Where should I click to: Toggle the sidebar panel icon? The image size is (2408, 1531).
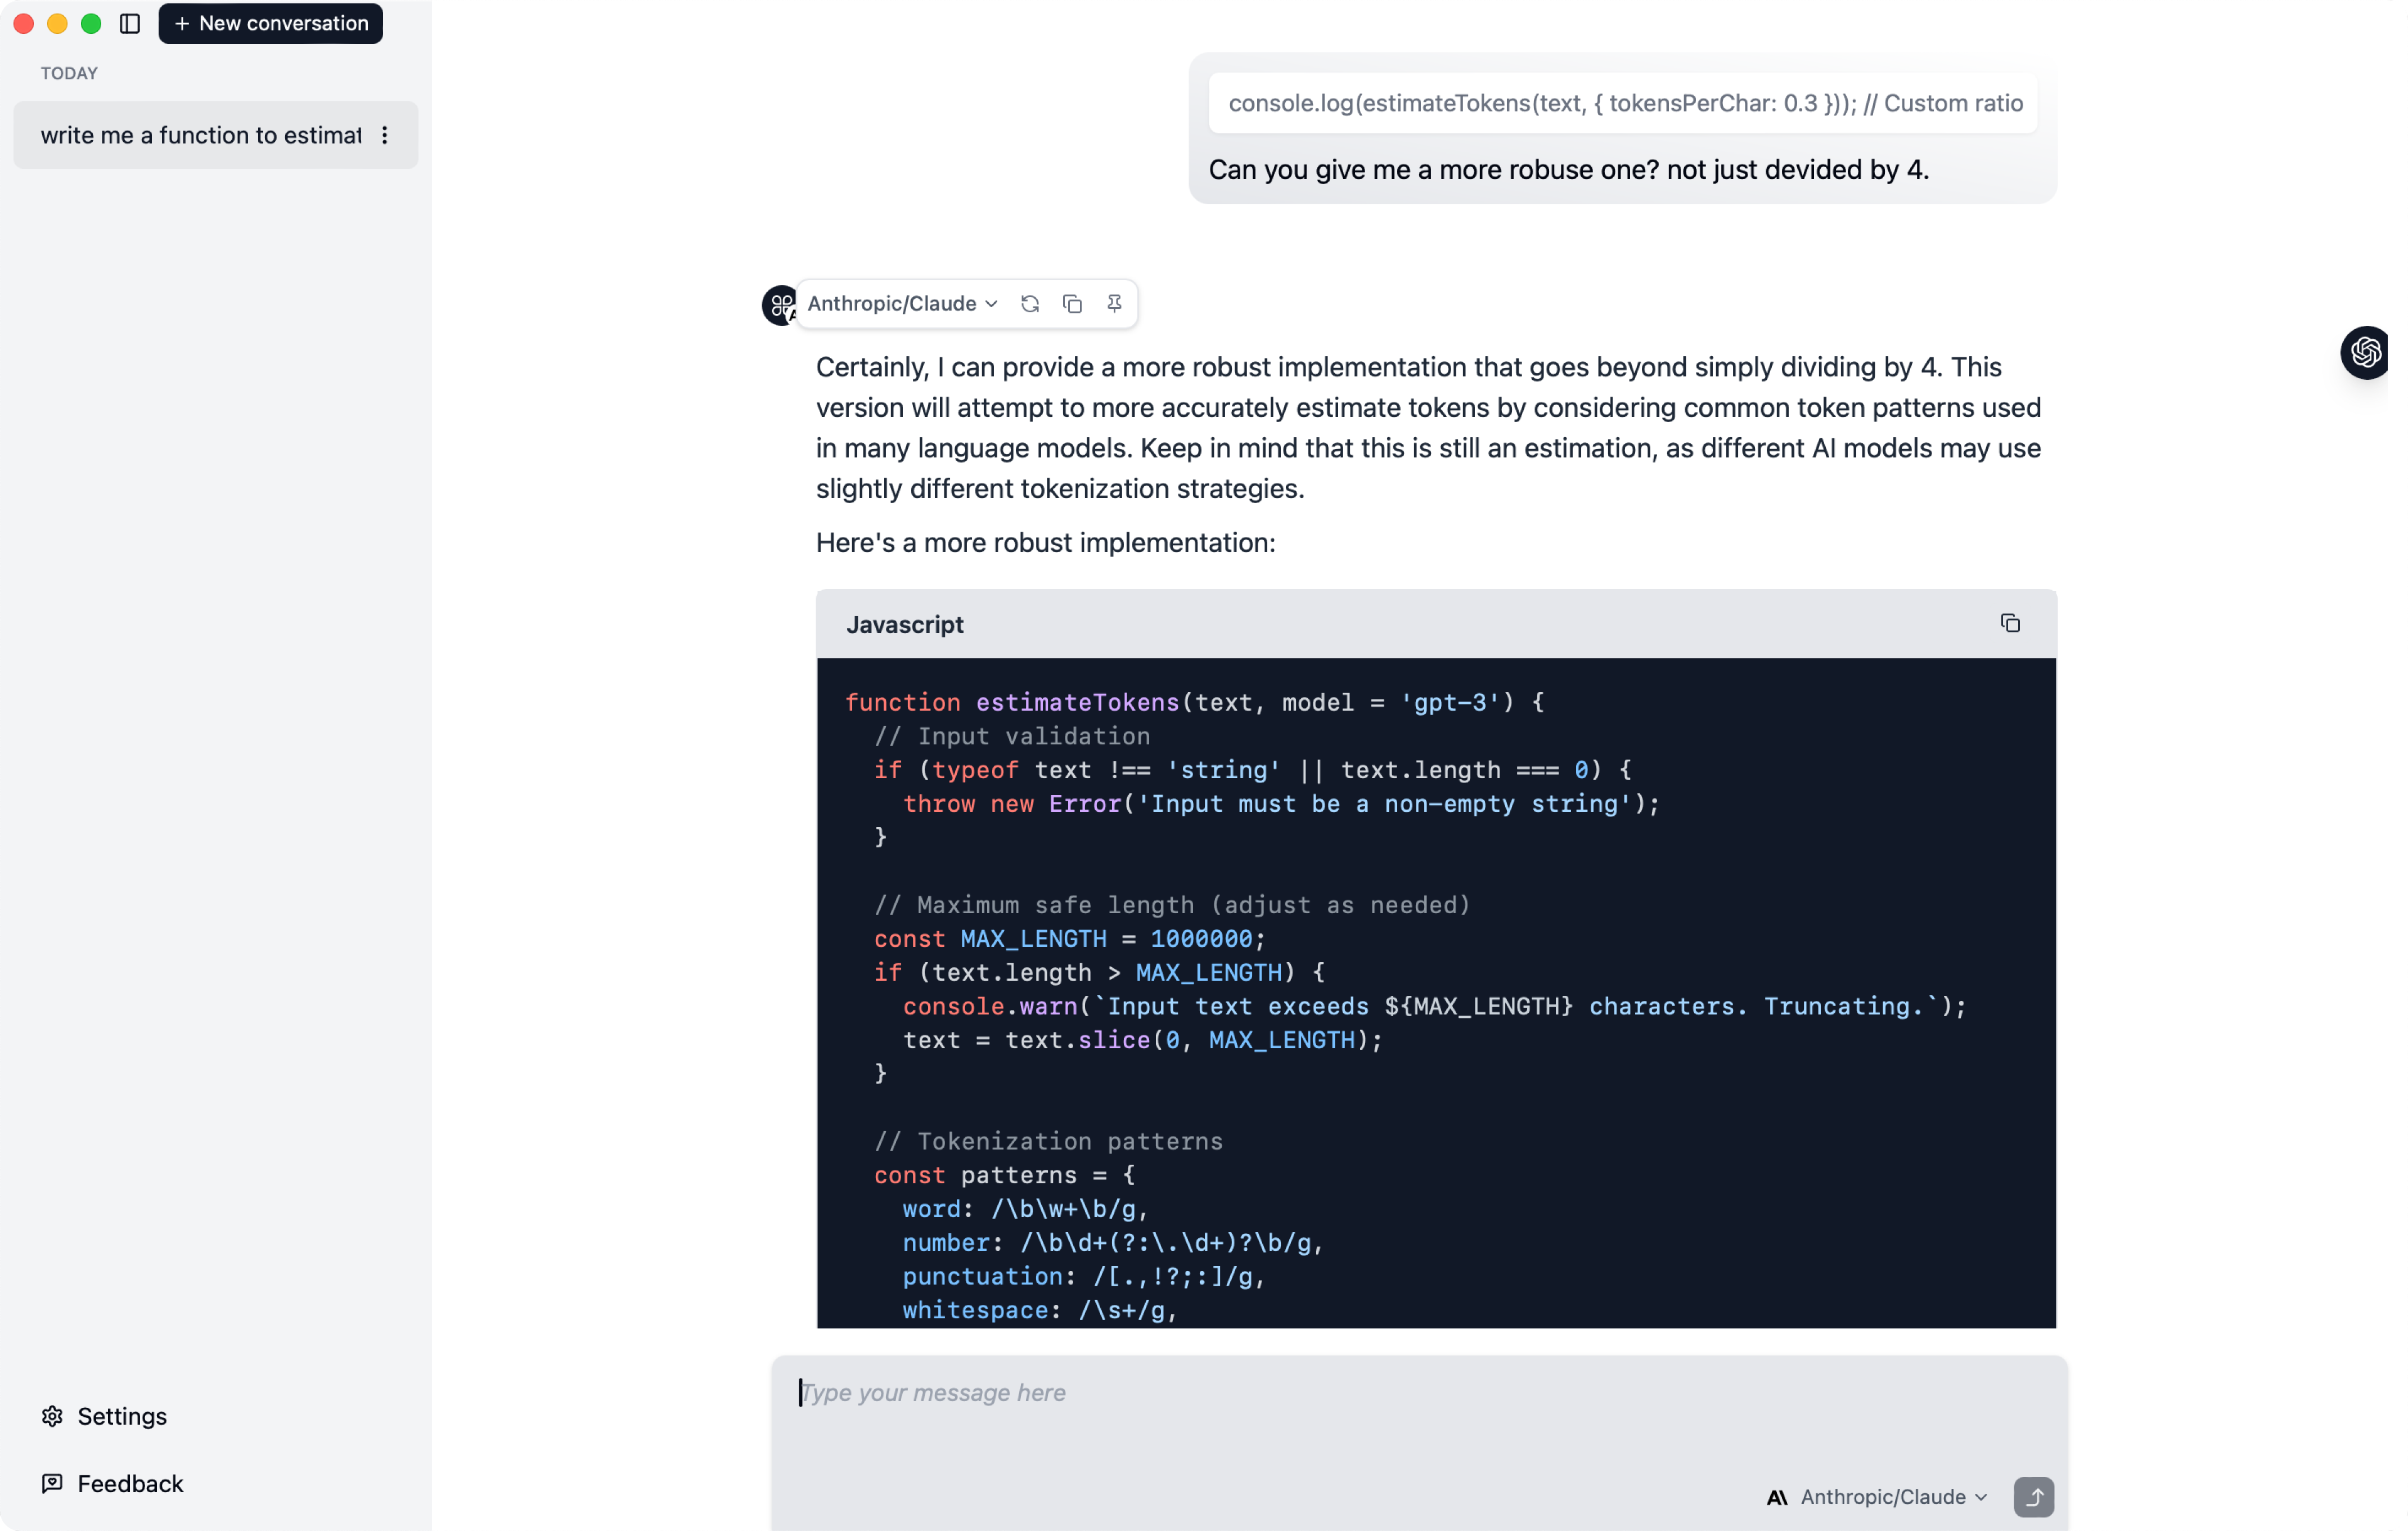click(130, 23)
